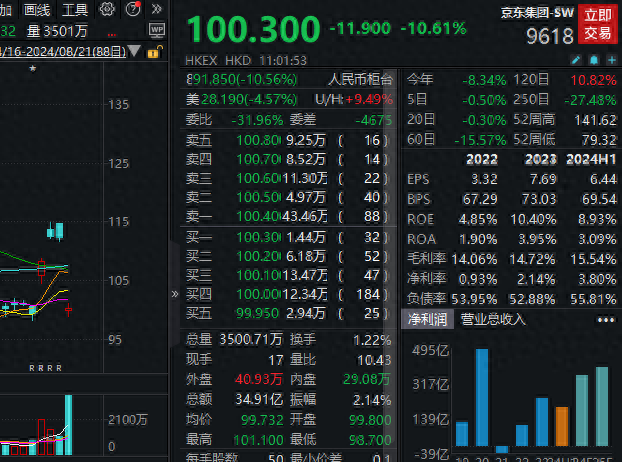622x462 pixels.
Task: Click the ROE 2024H1 value 8.93%
Action: click(x=597, y=219)
